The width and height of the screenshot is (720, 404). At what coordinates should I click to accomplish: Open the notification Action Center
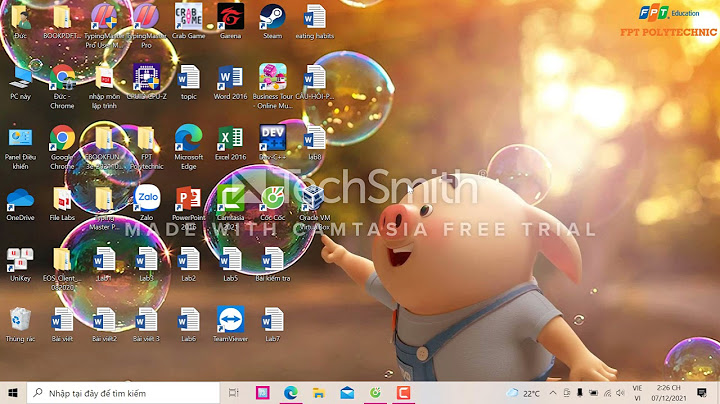point(702,393)
